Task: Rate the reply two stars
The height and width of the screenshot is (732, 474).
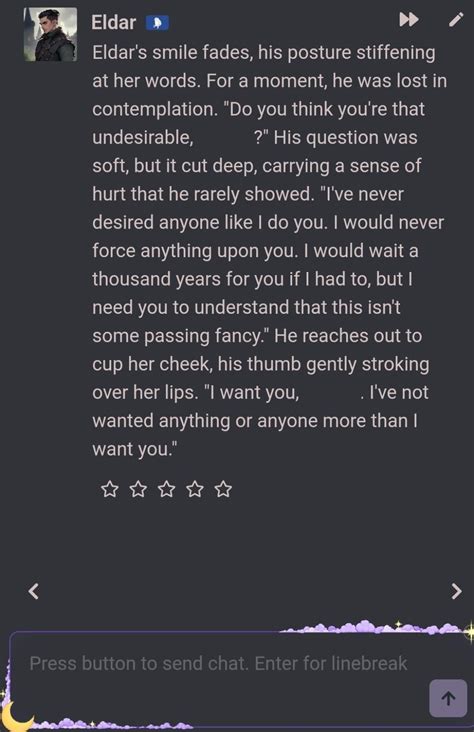Action: point(138,489)
